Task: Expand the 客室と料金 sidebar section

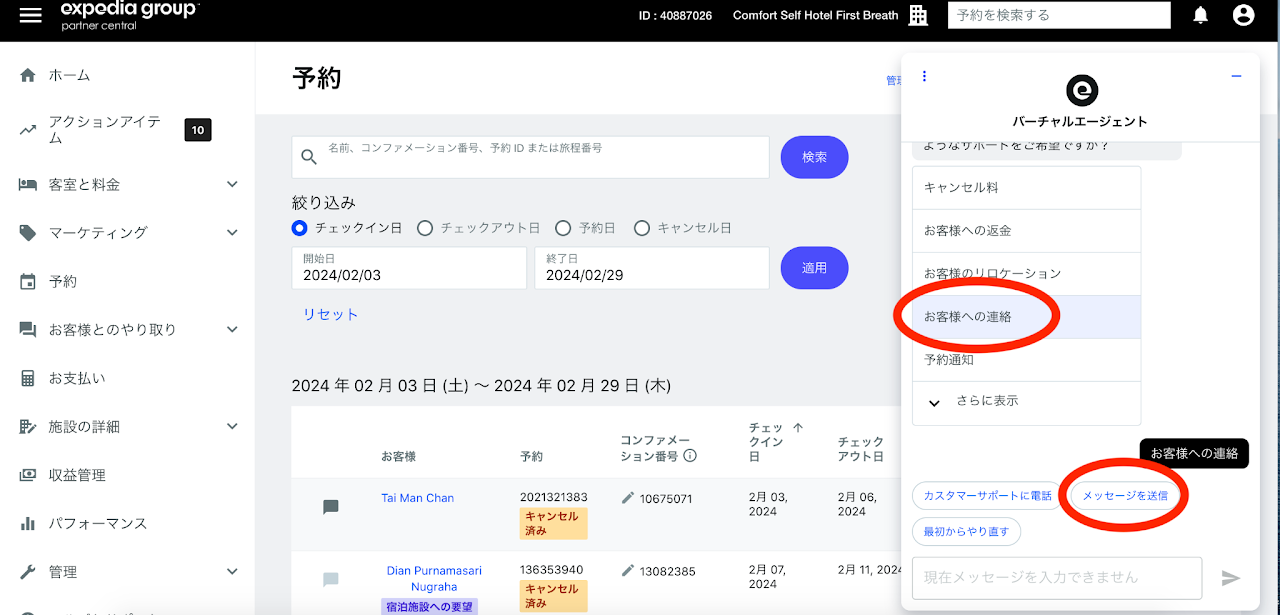Action: 232,184
